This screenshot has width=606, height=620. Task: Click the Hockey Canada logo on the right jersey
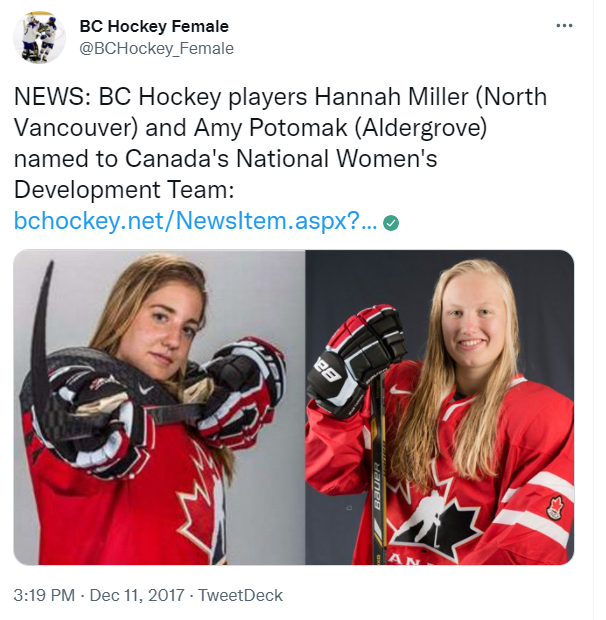point(433,520)
